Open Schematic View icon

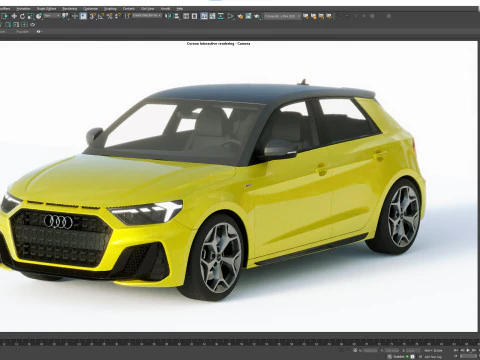tap(221, 16)
